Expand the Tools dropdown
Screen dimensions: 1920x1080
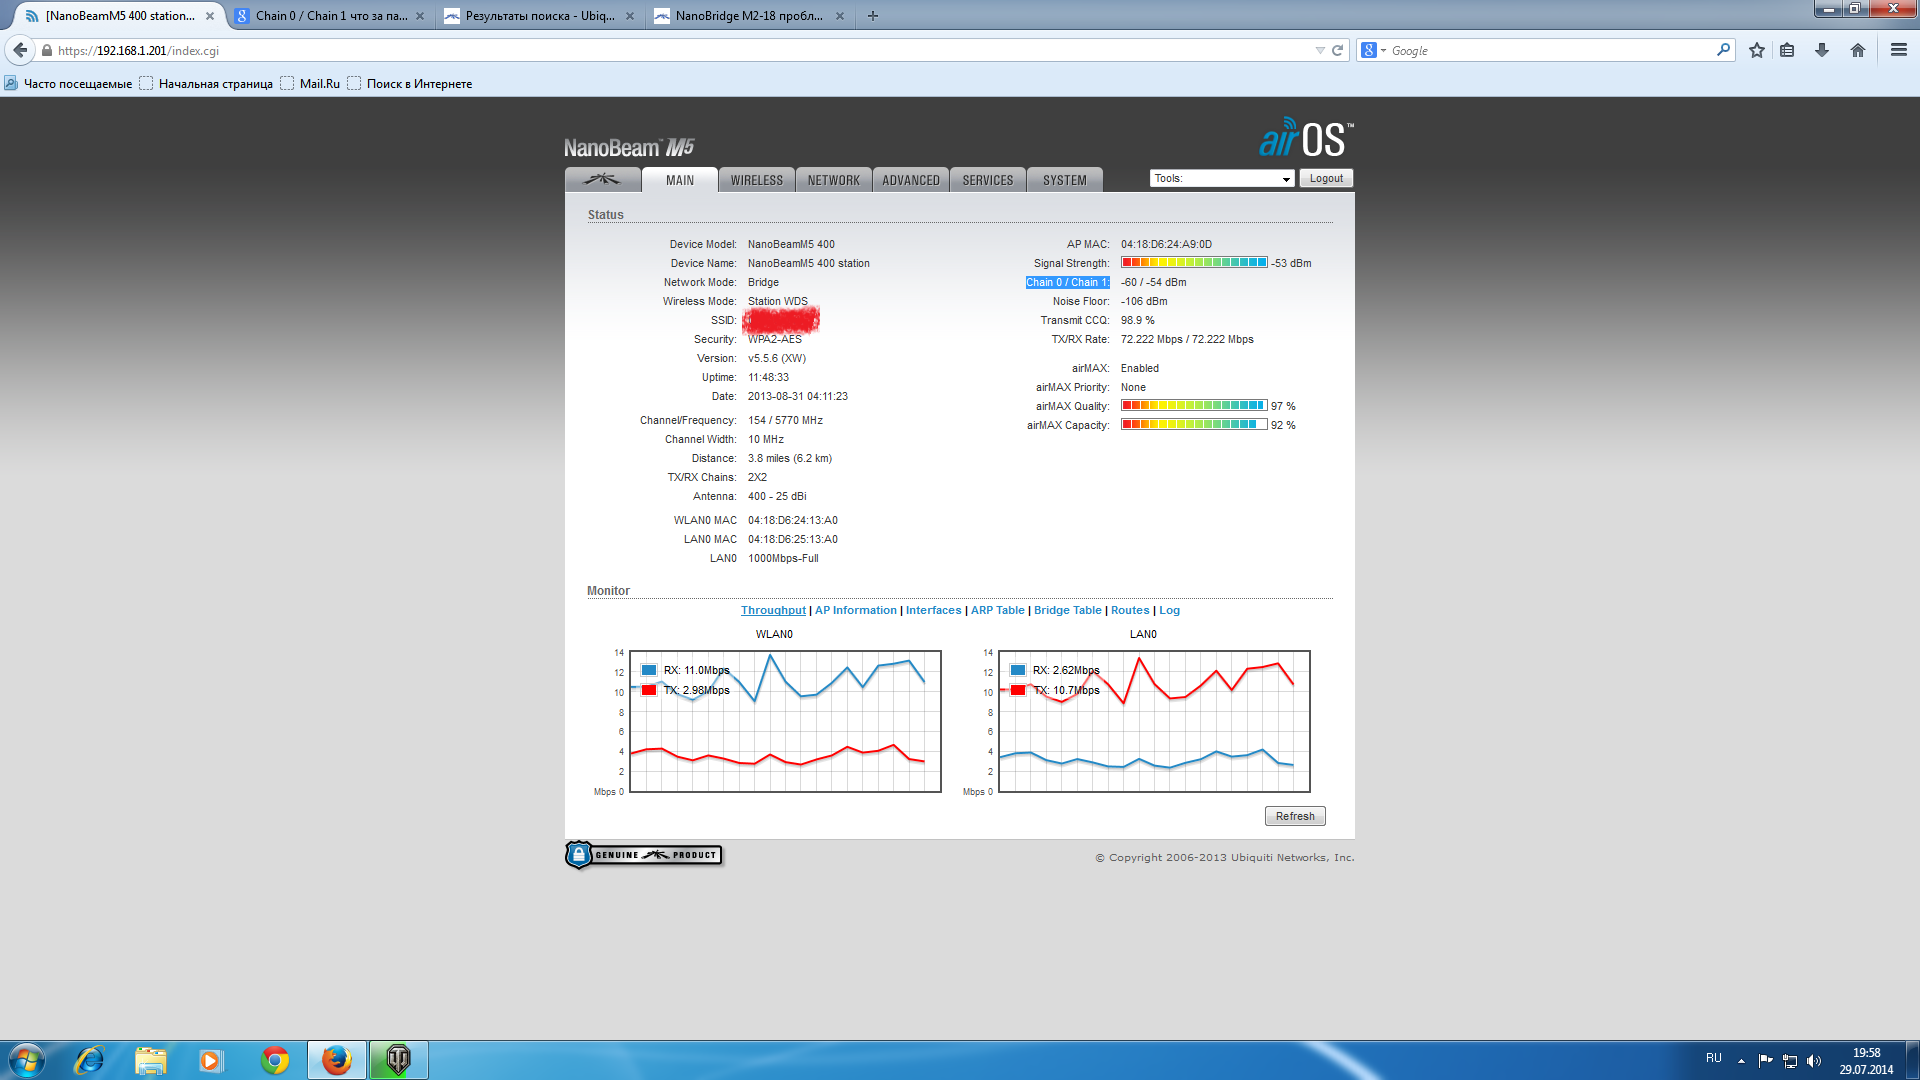tap(1222, 178)
